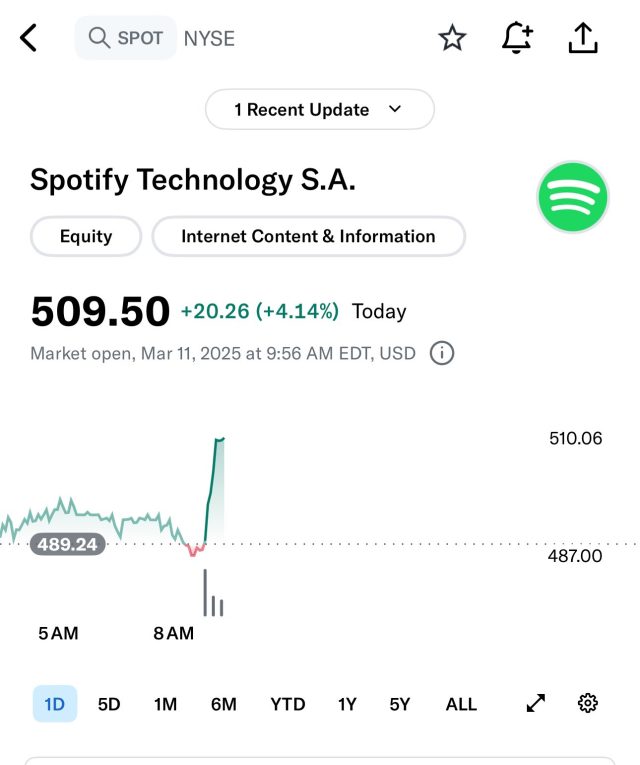Display the 5Y chart range

pos(400,704)
